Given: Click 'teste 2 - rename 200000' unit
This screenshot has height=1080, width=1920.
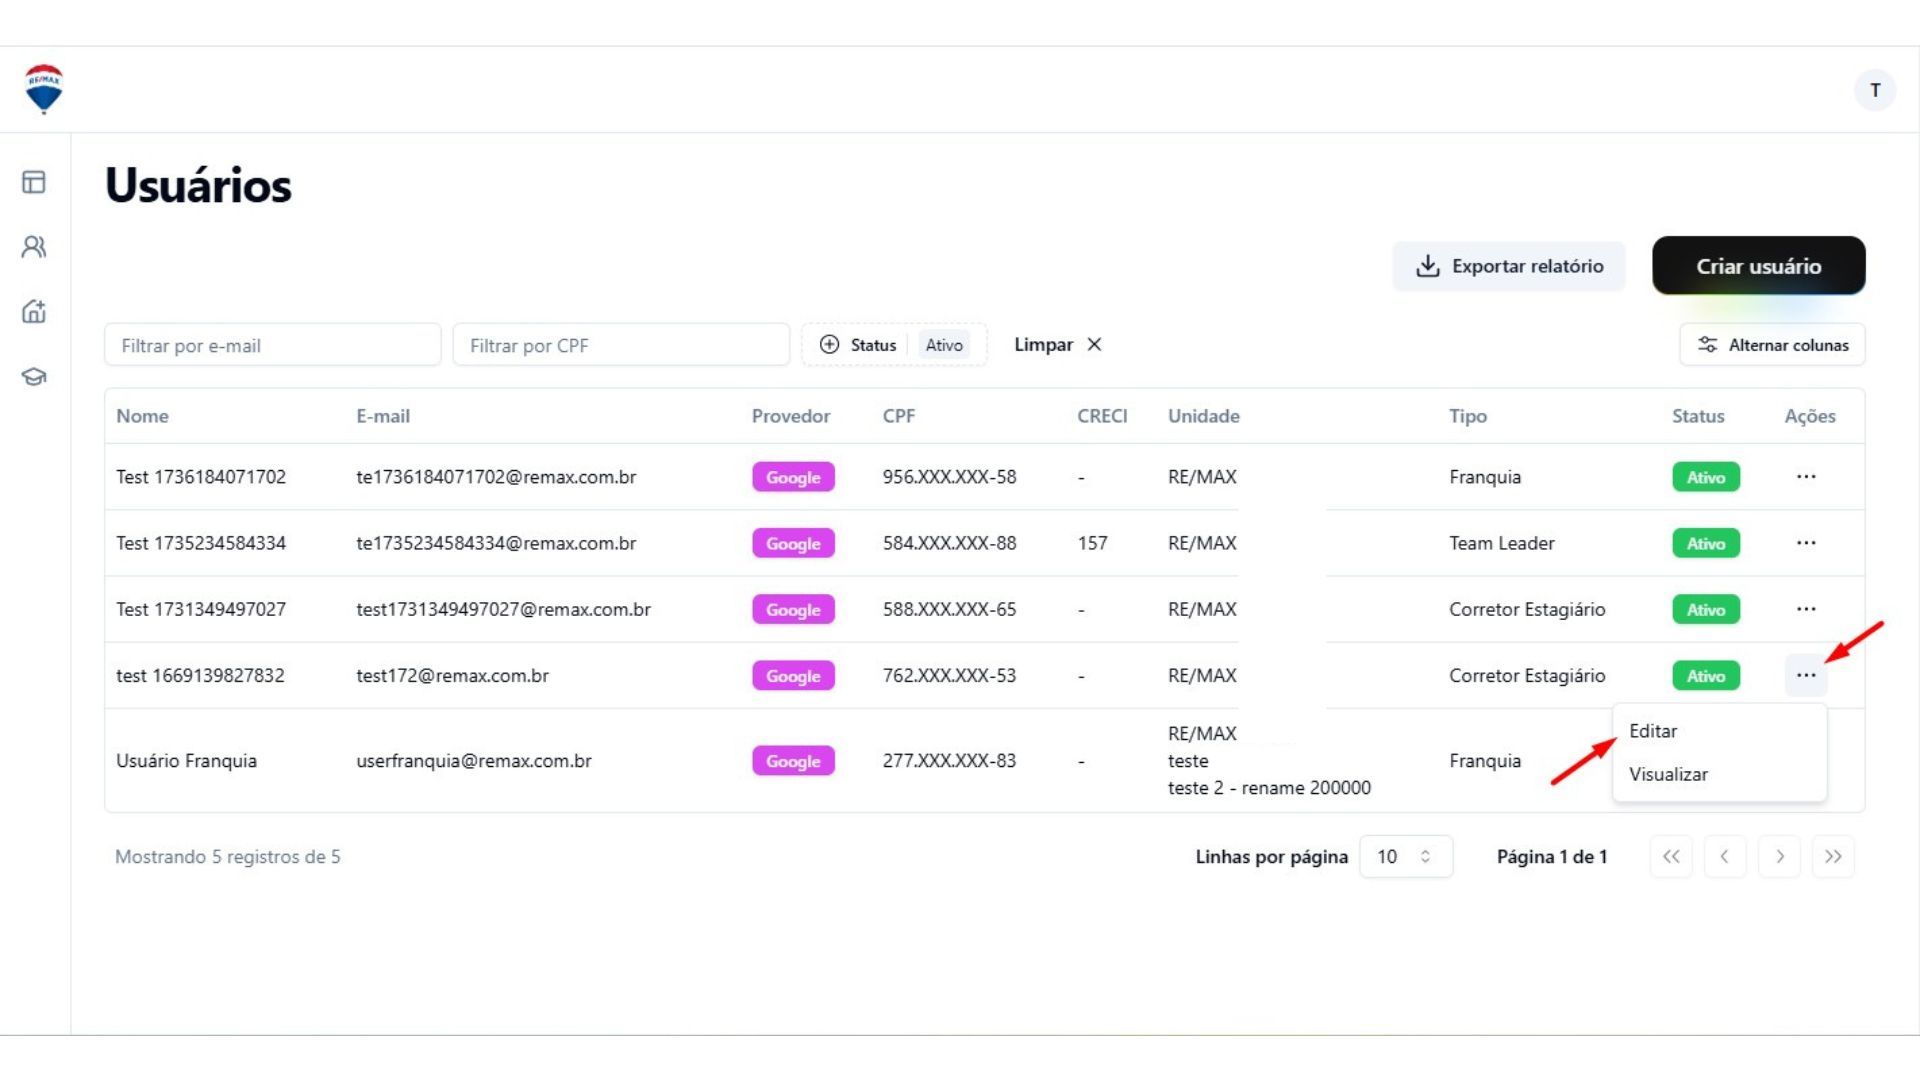Looking at the screenshot, I should tap(1269, 788).
